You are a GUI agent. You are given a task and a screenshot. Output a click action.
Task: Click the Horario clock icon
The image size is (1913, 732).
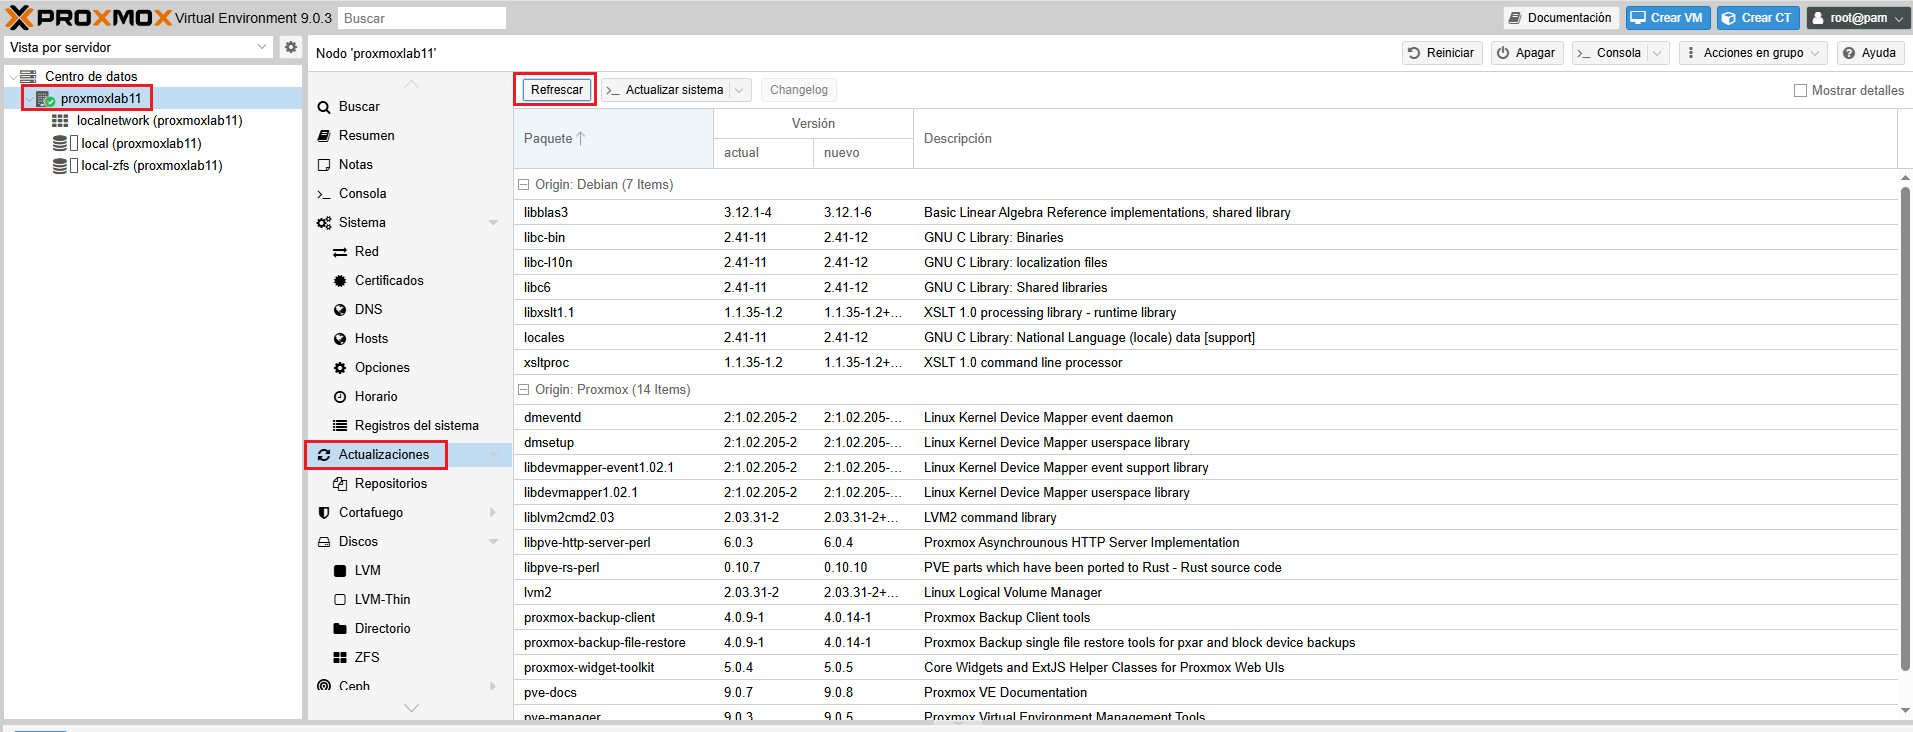340,397
